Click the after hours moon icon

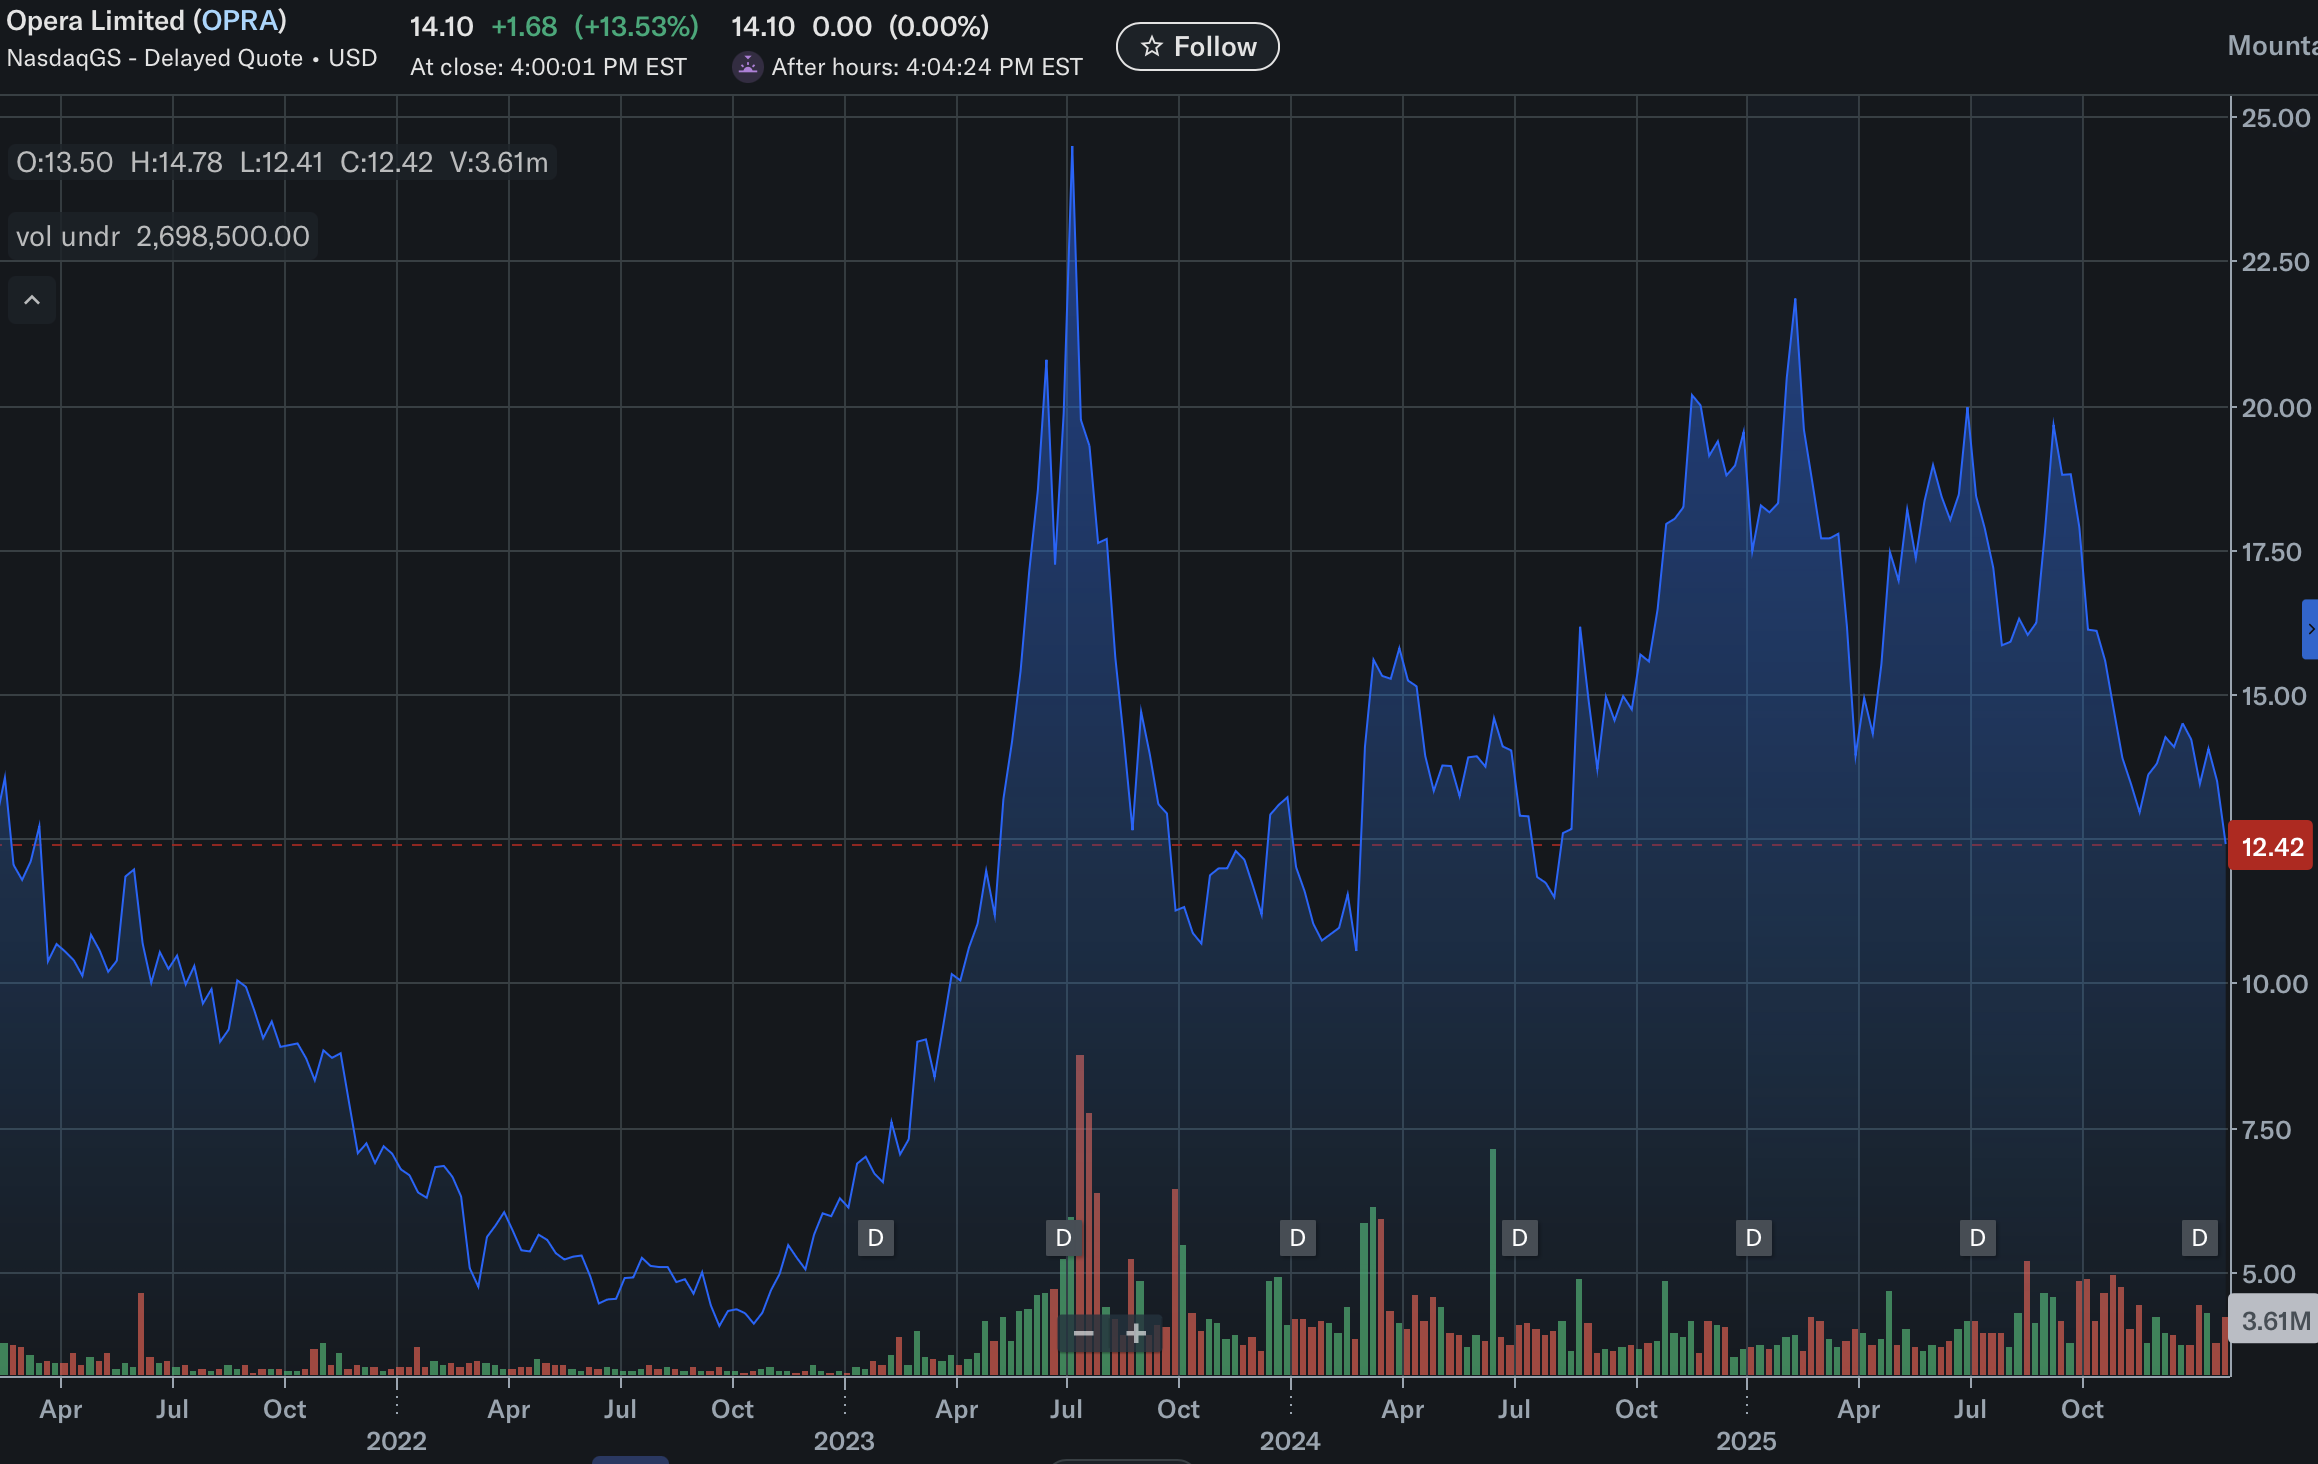point(747,67)
